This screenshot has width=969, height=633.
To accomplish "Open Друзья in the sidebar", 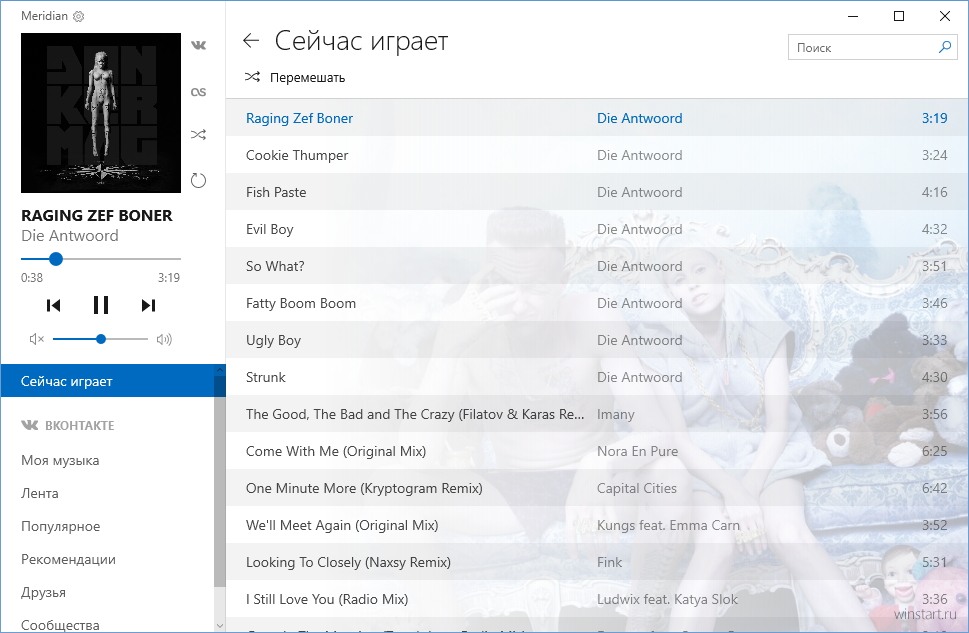I will tap(43, 592).
